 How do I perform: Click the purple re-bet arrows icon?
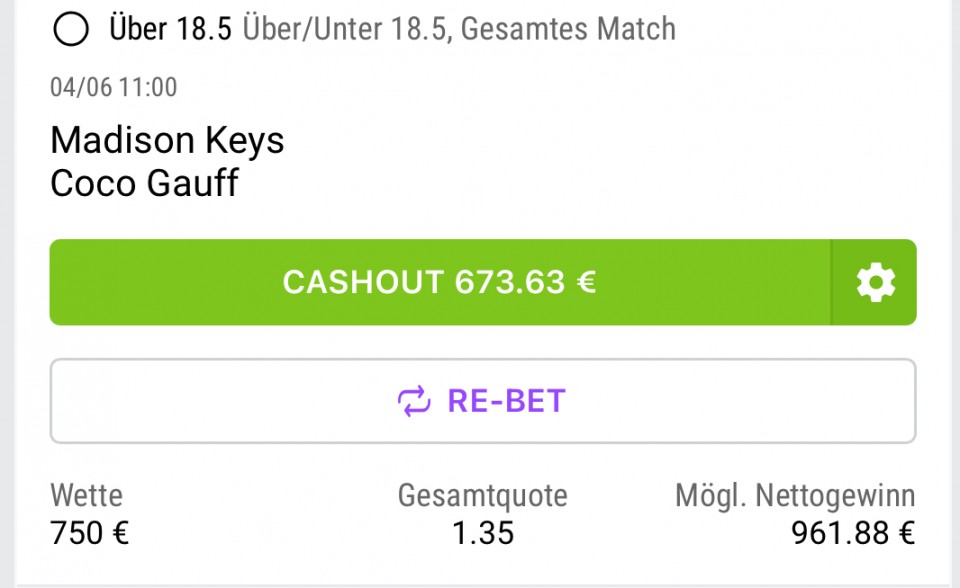pyautogui.click(x=414, y=401)
